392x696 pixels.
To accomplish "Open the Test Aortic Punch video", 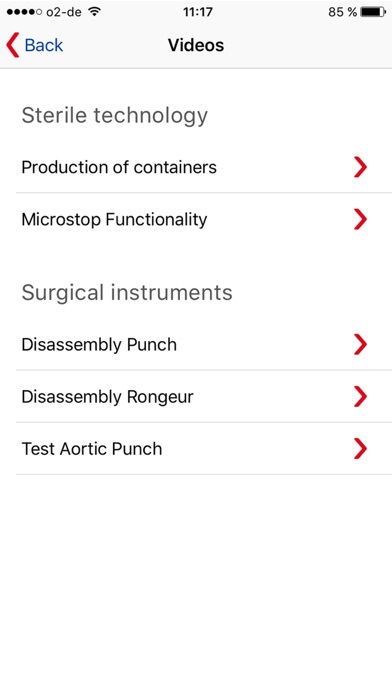I will pyautogui.click(x=204, y=449).
